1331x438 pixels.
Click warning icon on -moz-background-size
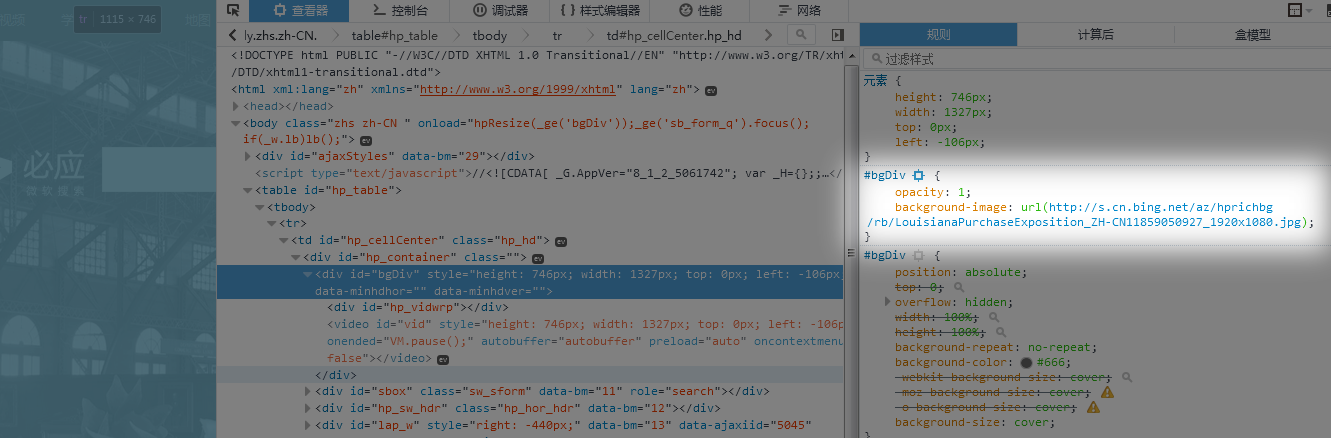point(1107,392)
